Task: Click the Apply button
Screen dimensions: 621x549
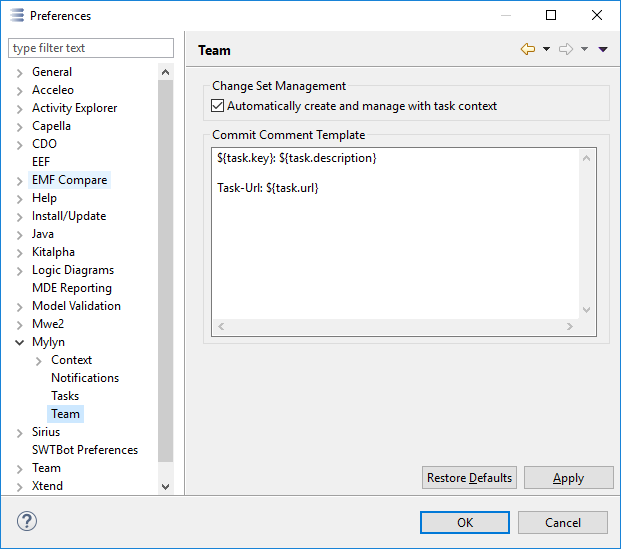Action: (x=568, y=478)
